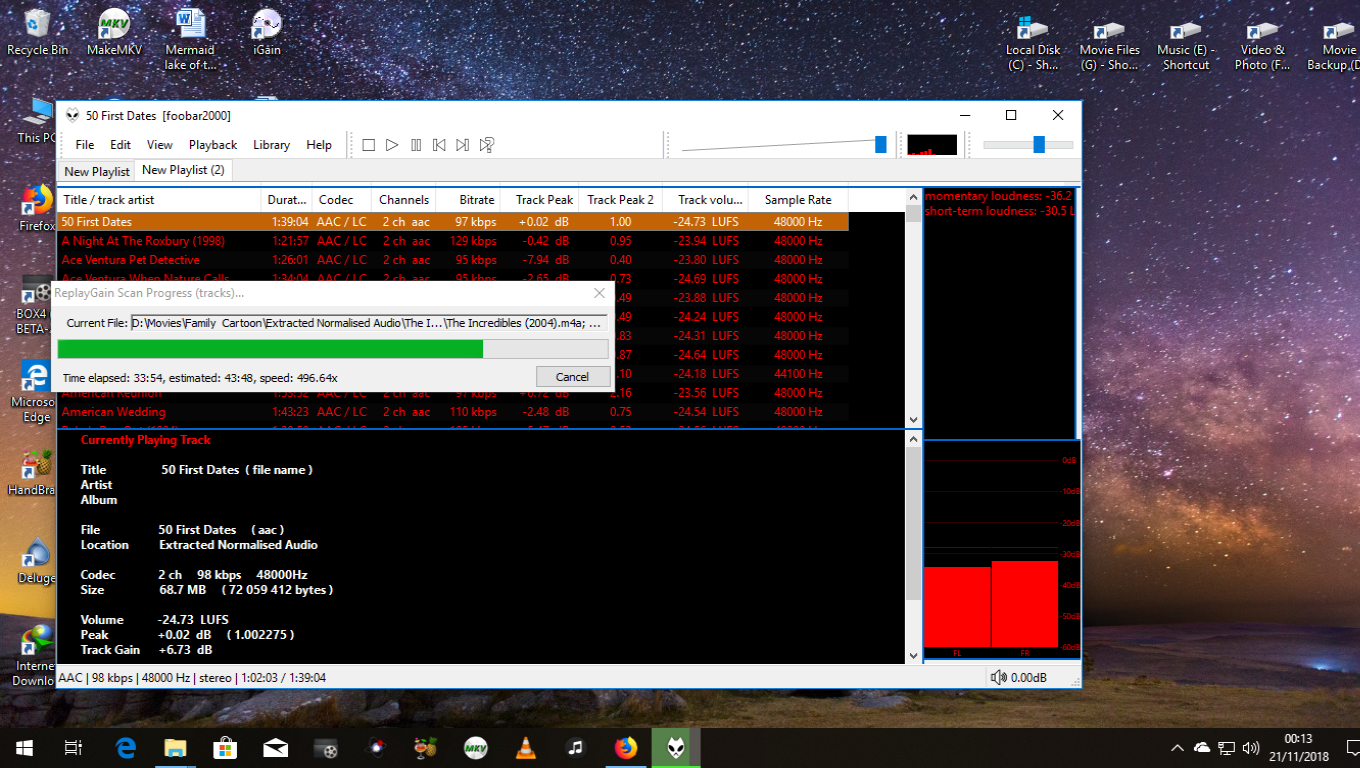
Task: Click the spectrum visualisation in toolbar
Action: coord(932,145)
